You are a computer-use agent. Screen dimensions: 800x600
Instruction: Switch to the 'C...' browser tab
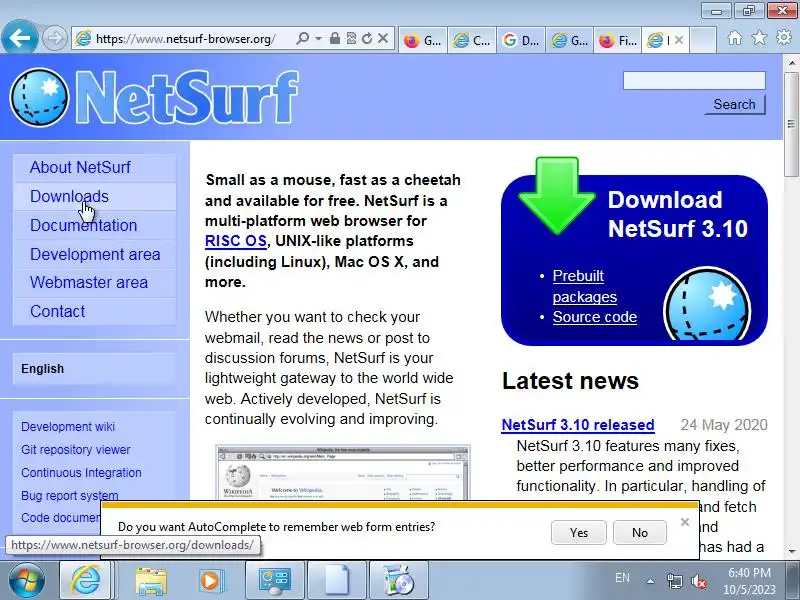471,40
